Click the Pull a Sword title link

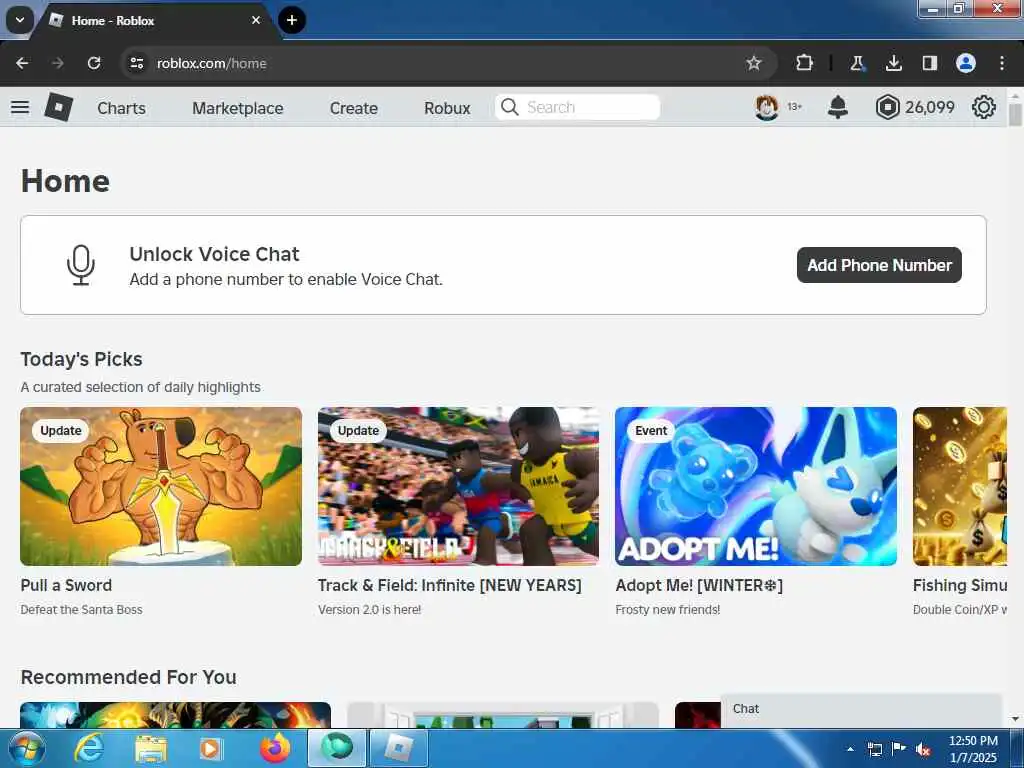click(x=66, y=585)
